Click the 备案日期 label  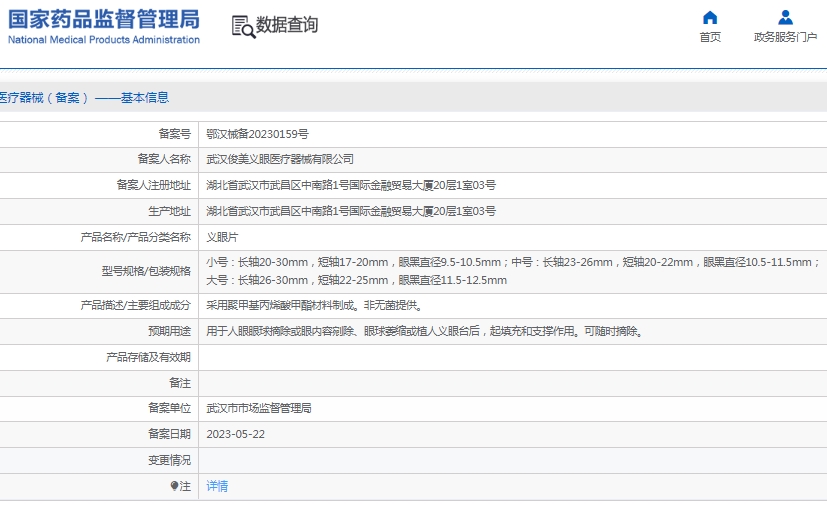click(169, 434)
